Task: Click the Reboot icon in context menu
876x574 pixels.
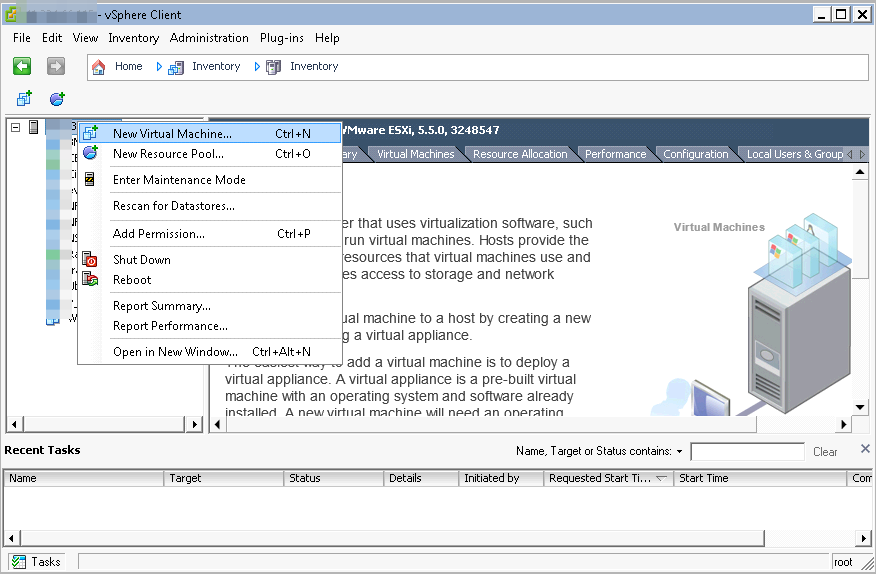Action: [91, 280]
